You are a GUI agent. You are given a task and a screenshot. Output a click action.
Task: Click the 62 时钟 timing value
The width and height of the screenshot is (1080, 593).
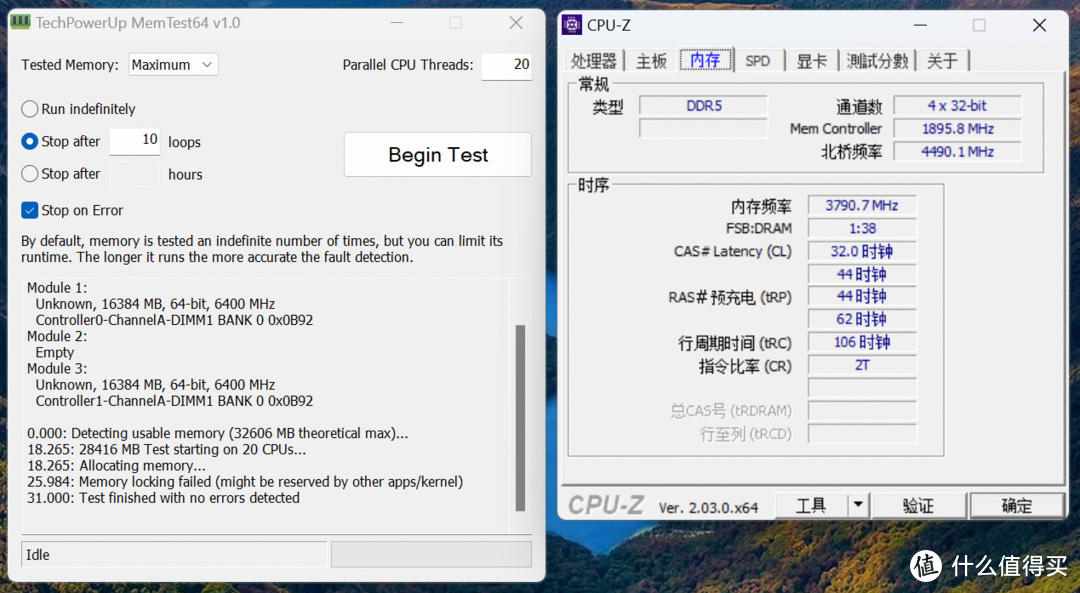(862, 319)
